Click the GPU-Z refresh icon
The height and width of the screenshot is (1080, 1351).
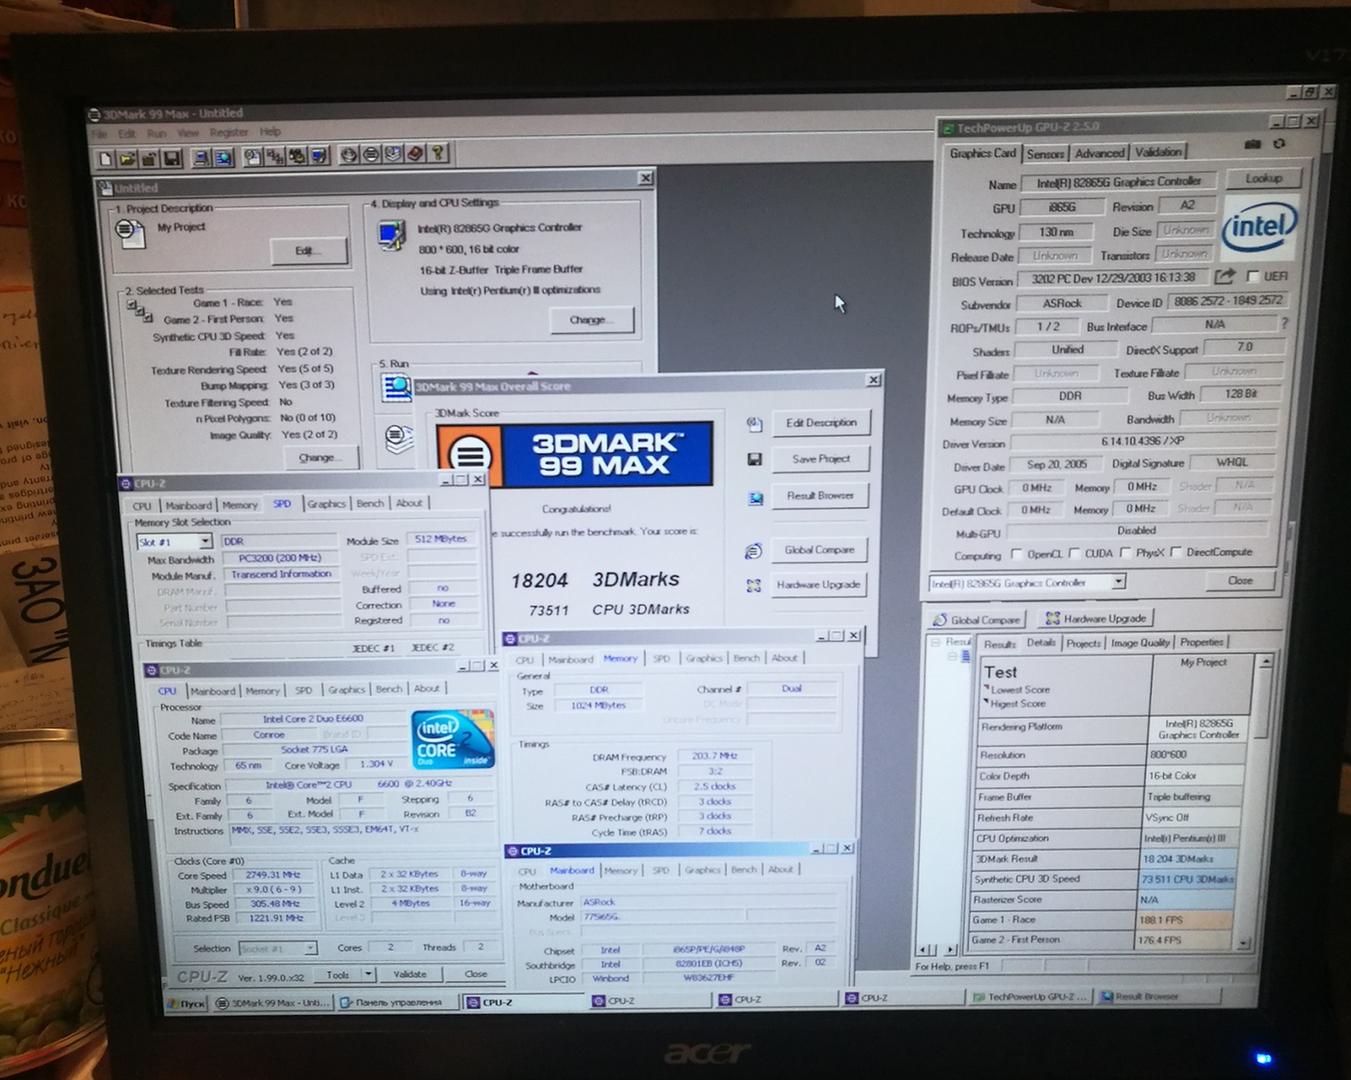[1279, 144]
